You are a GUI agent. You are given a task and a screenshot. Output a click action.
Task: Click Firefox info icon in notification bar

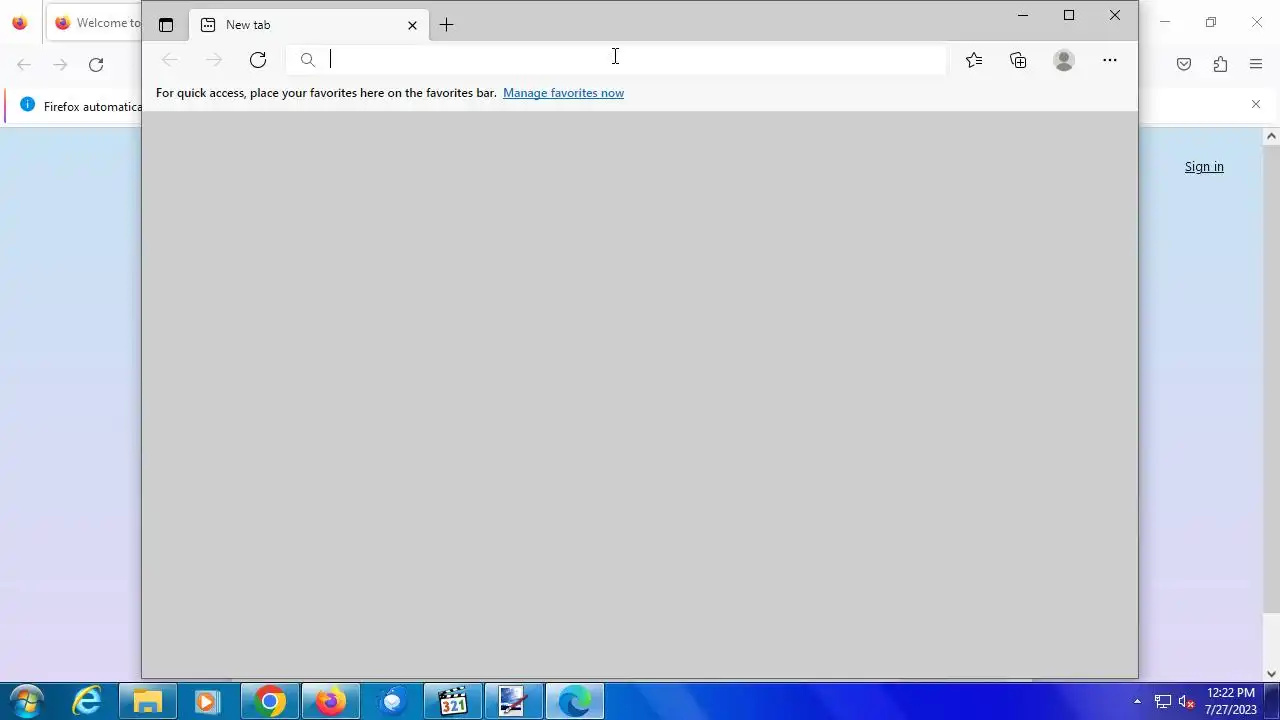(27, 105)
